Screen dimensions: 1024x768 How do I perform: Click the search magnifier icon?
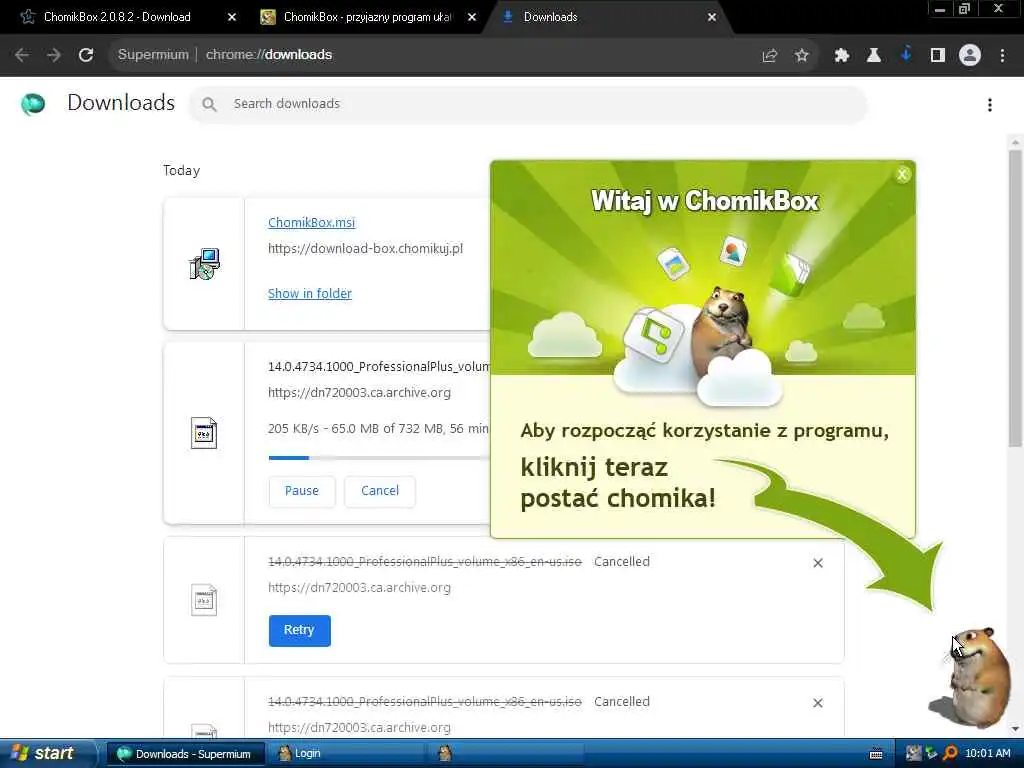(209, 104)
